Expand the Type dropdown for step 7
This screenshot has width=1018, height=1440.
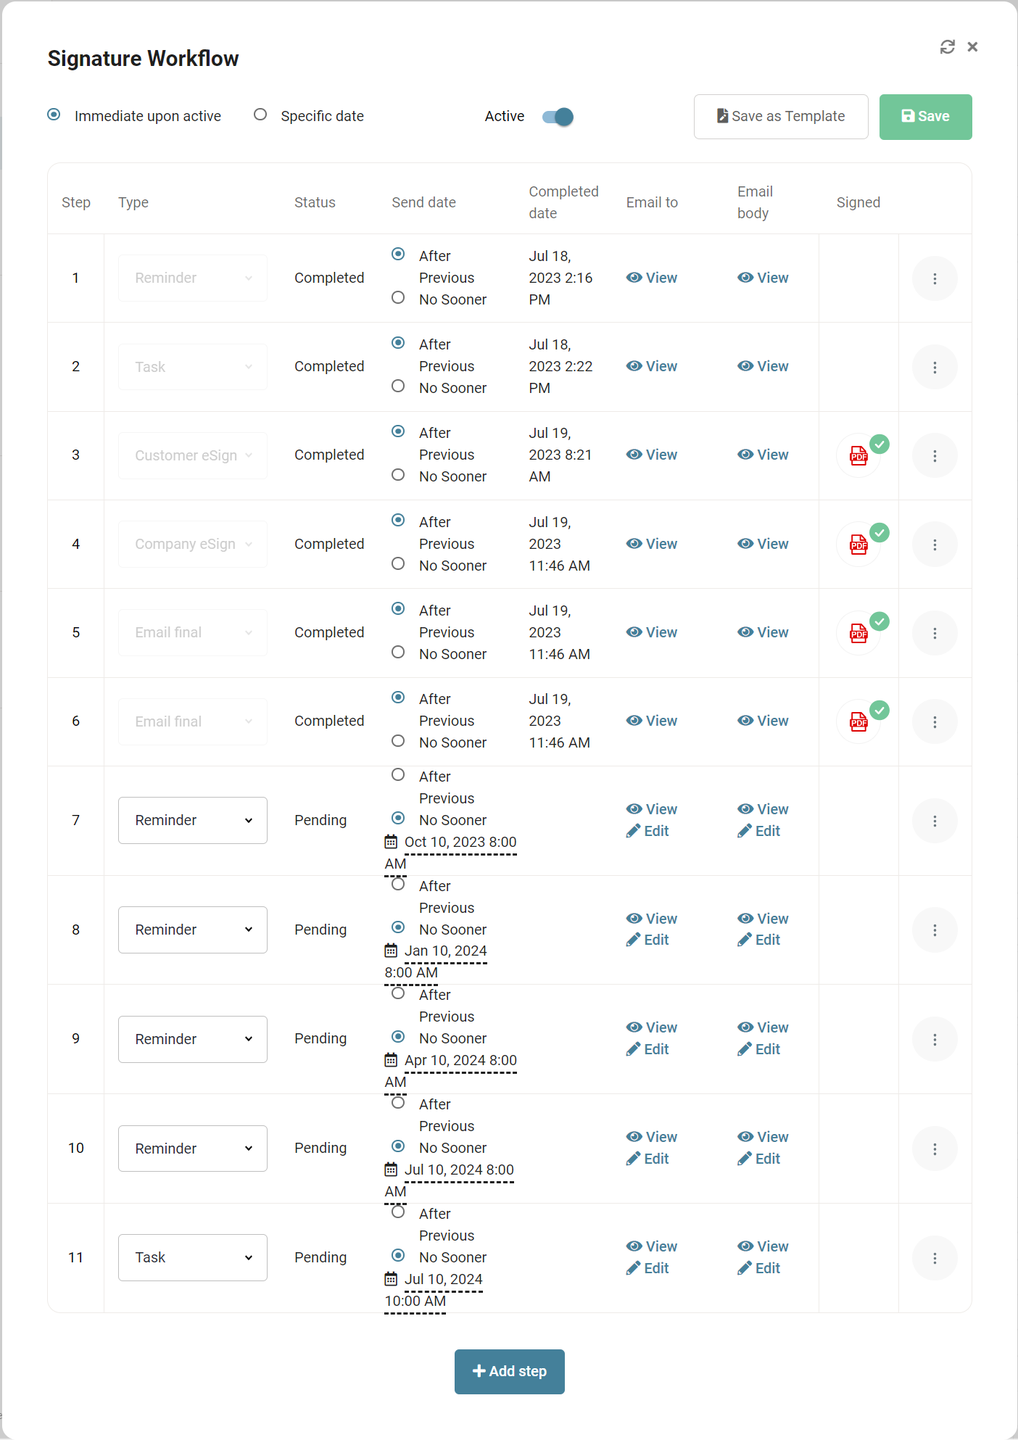(x=192, y=820)
